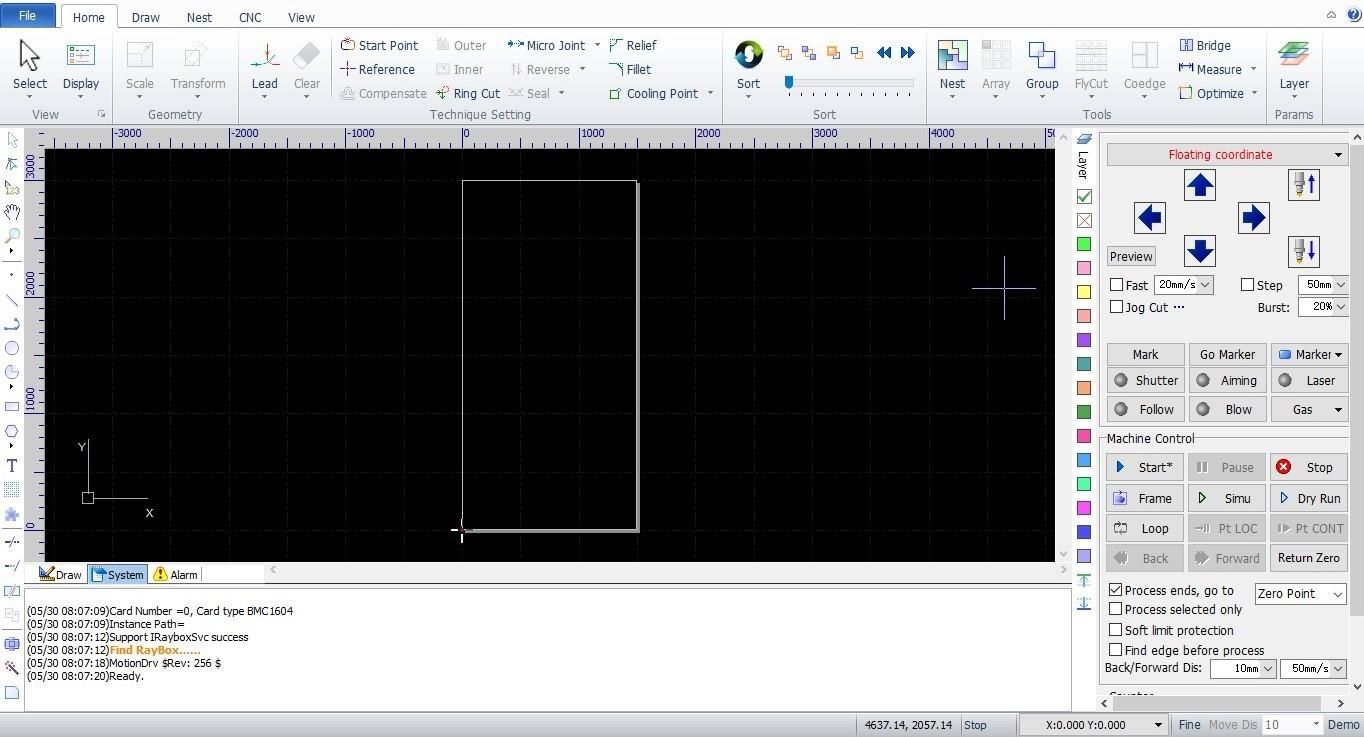The width and height of the screenshot is (1364, 737).
Task: Click the Lead line icon
Action: [264, 56]
